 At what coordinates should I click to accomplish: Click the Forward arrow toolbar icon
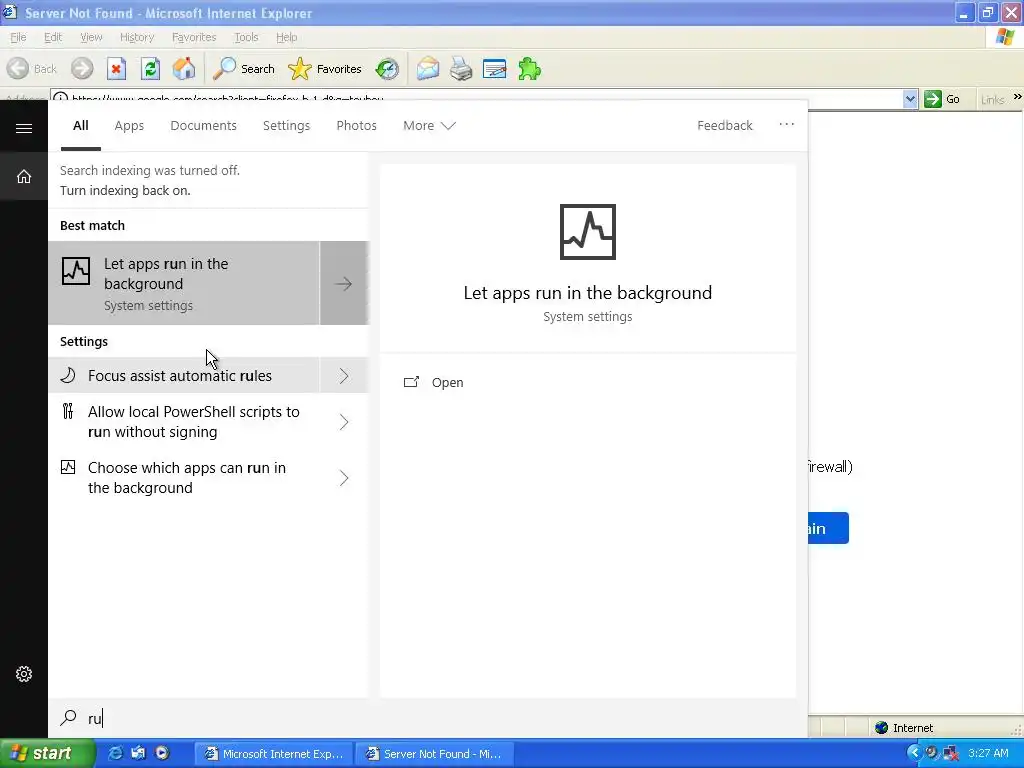point(82,69)
